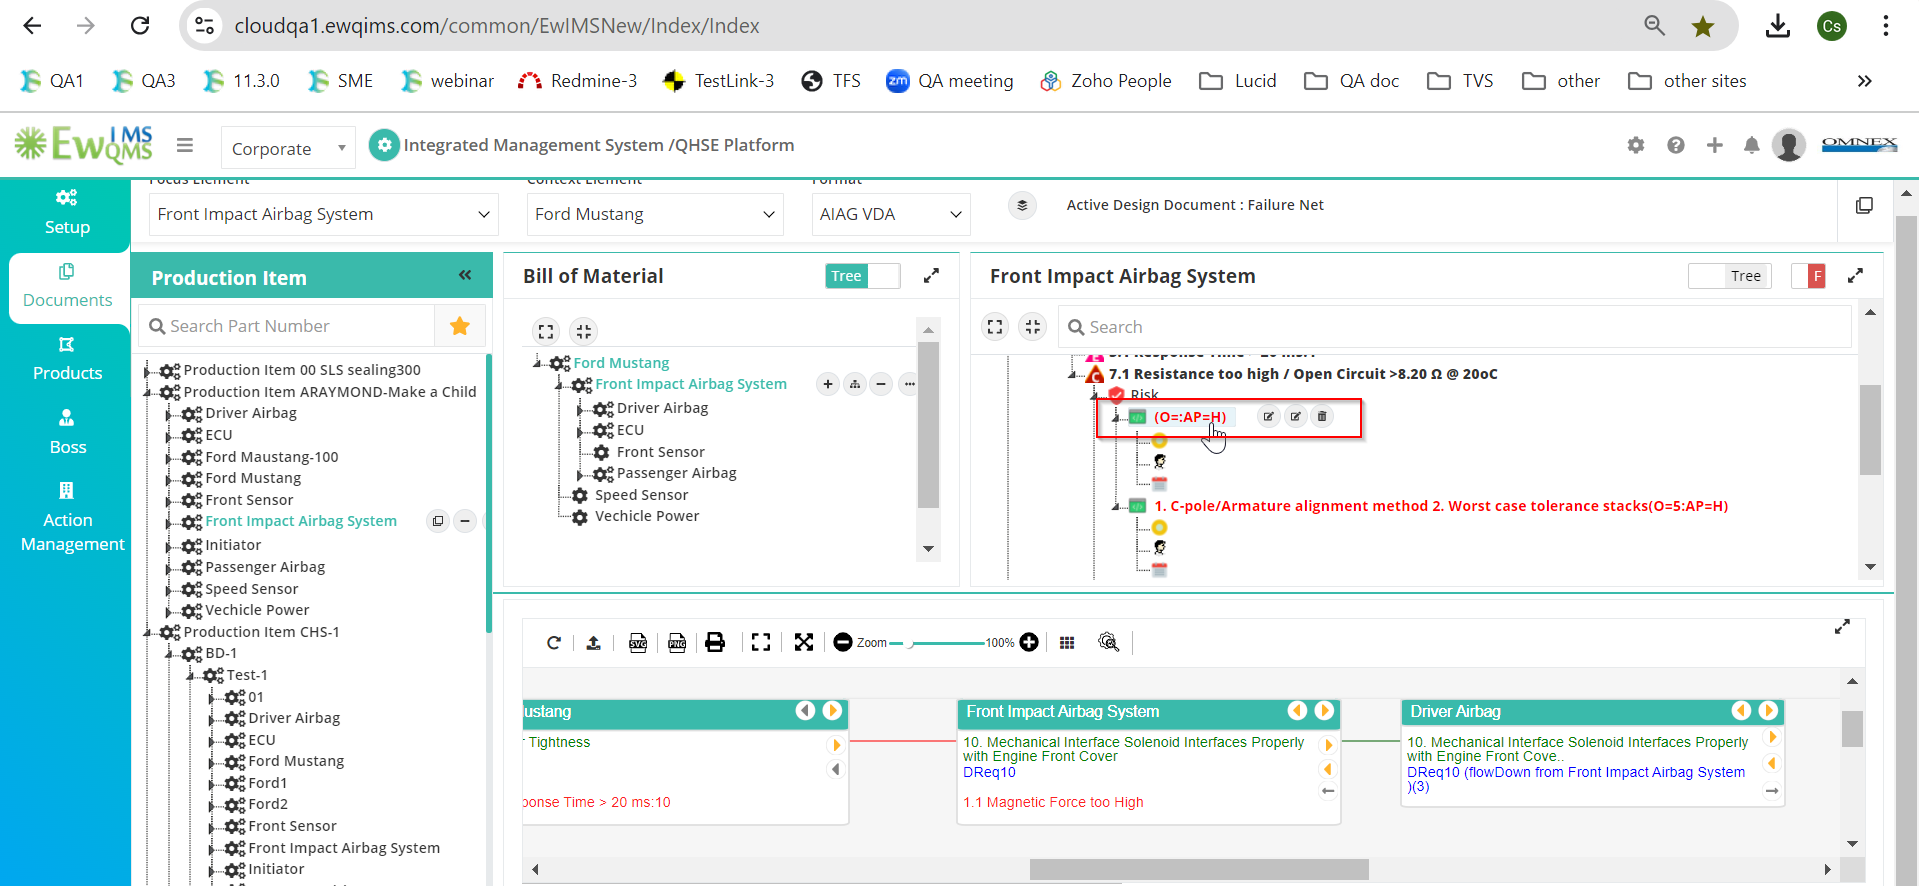The width and height of the screenshot is (1919, 886).
Task: Zoom out with the minus button
Action: pyautogui.click(x=843, y=643)
